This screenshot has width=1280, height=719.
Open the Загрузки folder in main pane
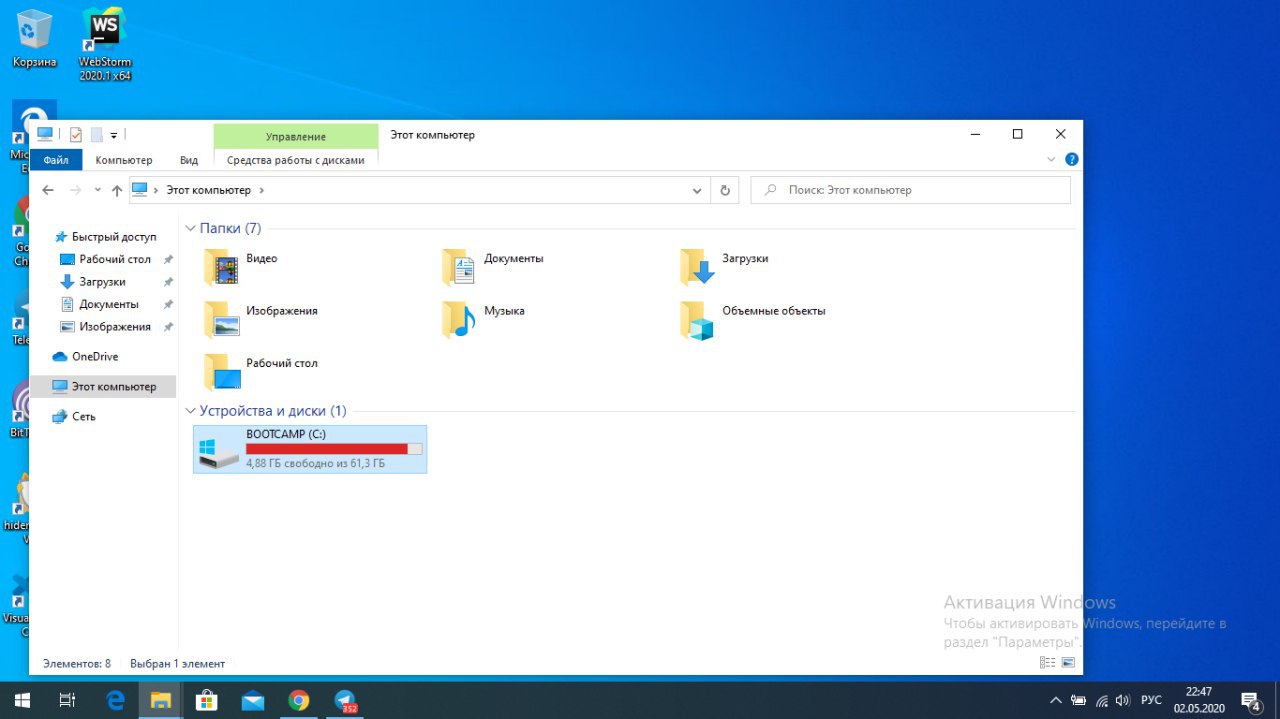[x=697, y=267]
